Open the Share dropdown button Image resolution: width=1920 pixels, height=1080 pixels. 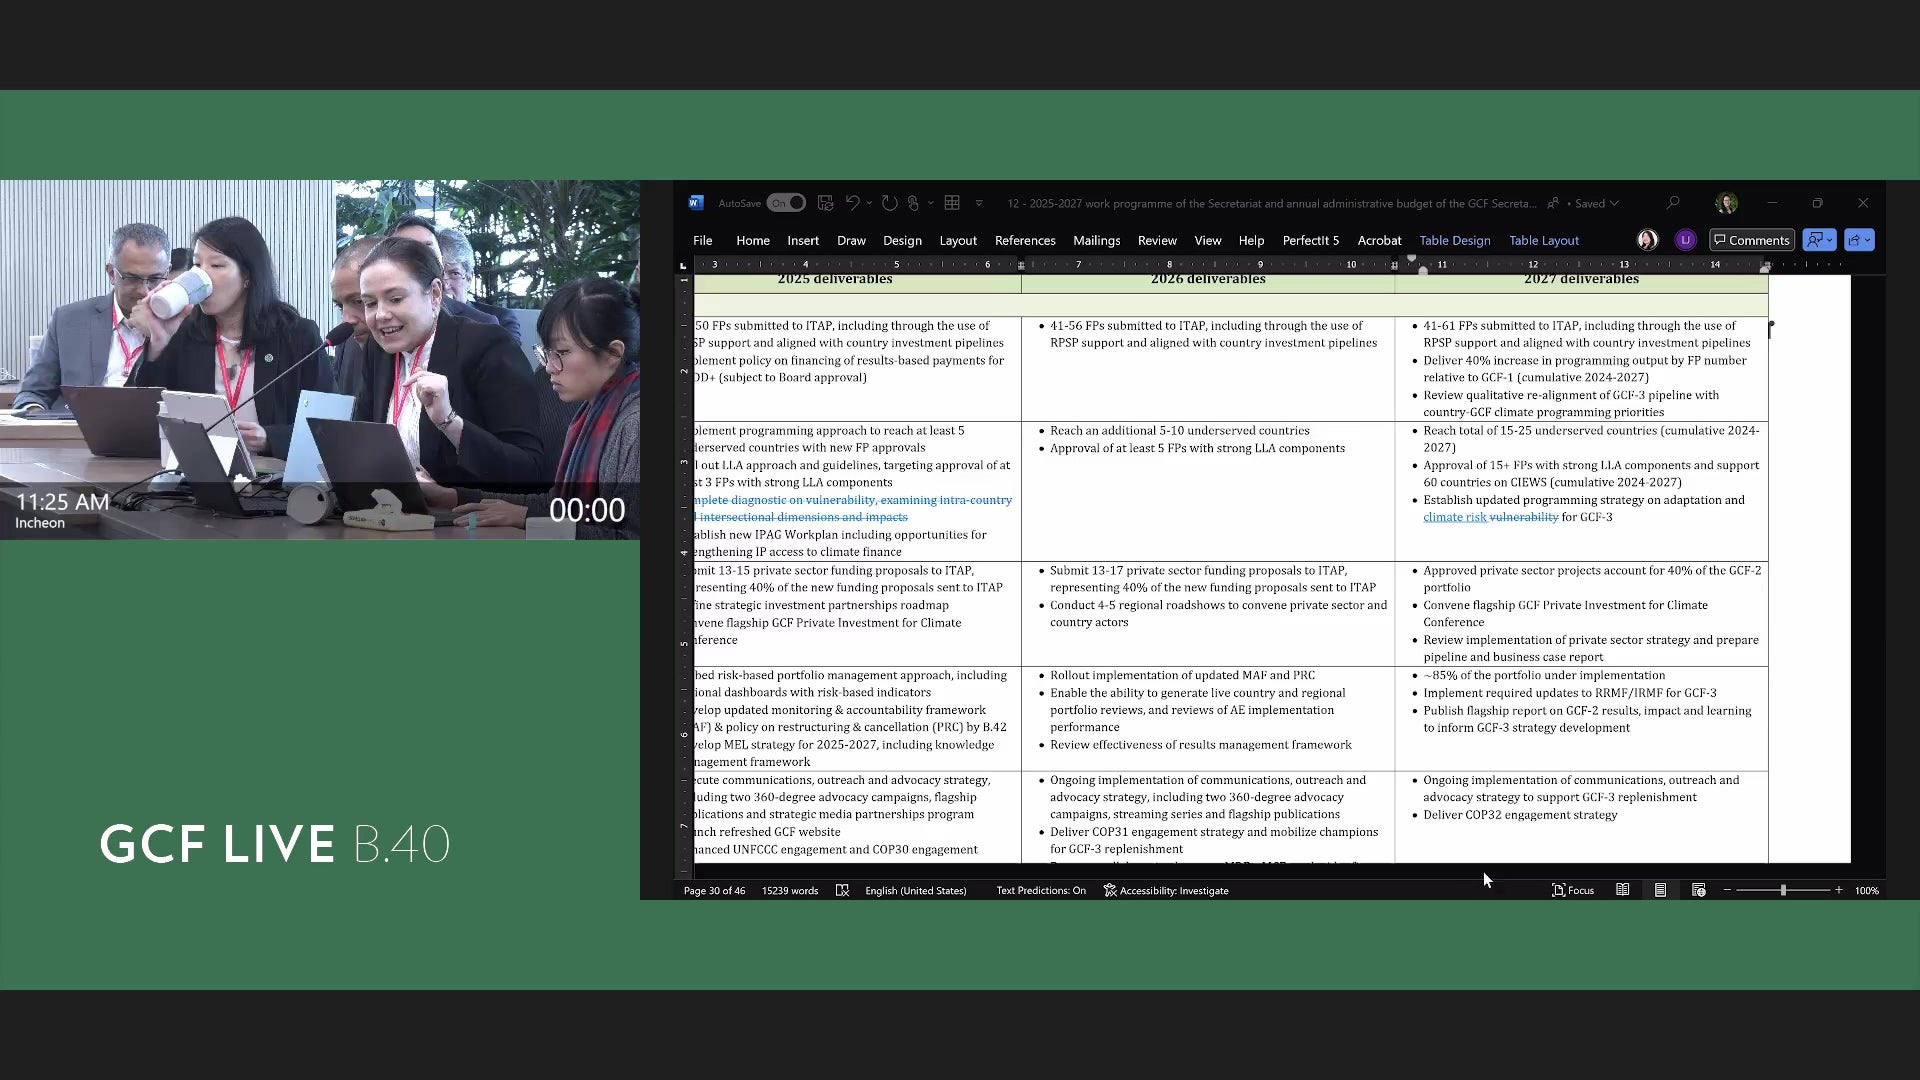click(1859, 240)
